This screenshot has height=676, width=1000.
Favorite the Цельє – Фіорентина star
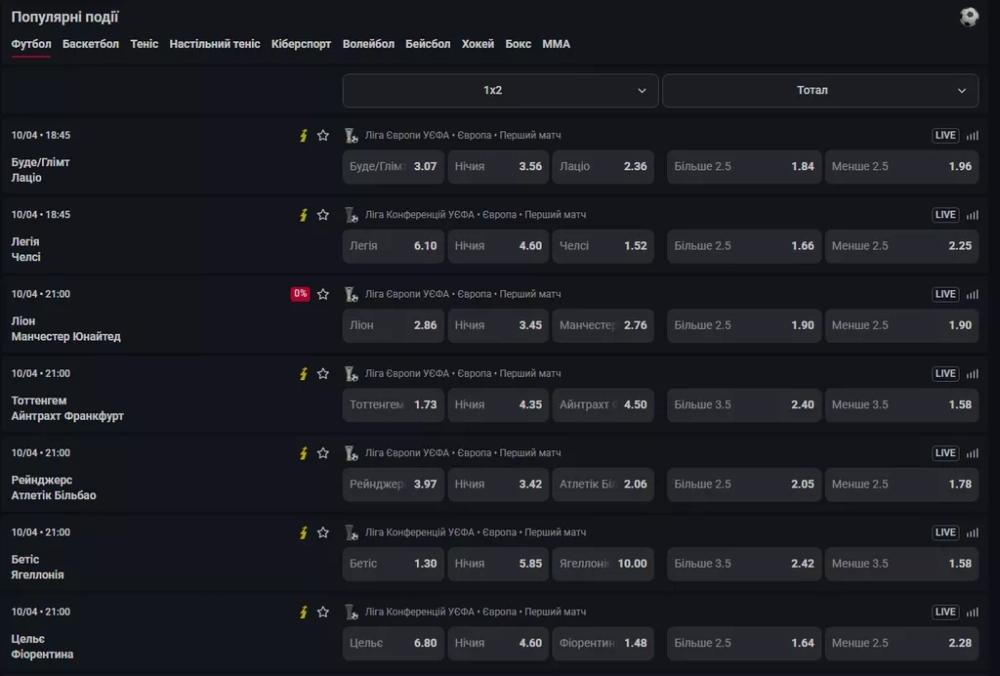tap(323, 612)
